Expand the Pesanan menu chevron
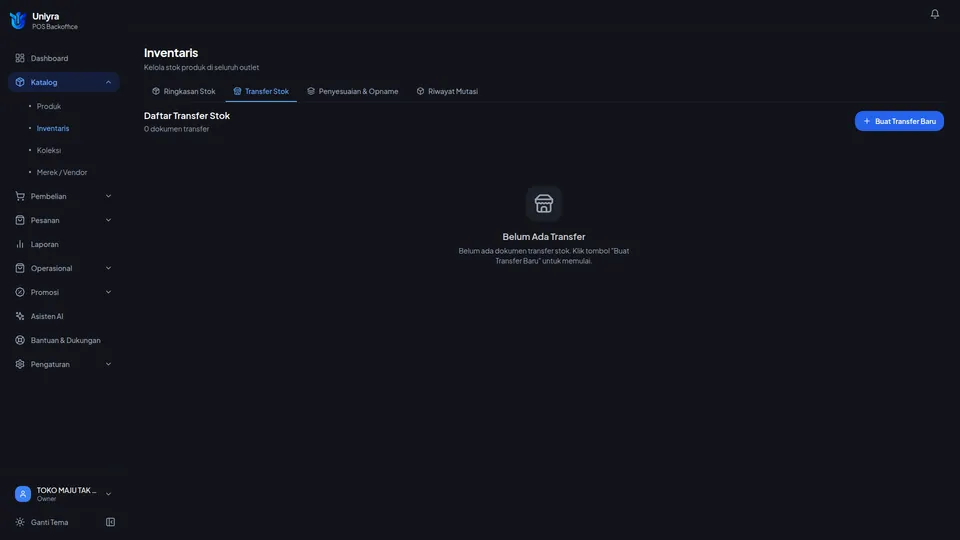Image resolution: width=960 pixels, height=540 pixels. (108, 220)
